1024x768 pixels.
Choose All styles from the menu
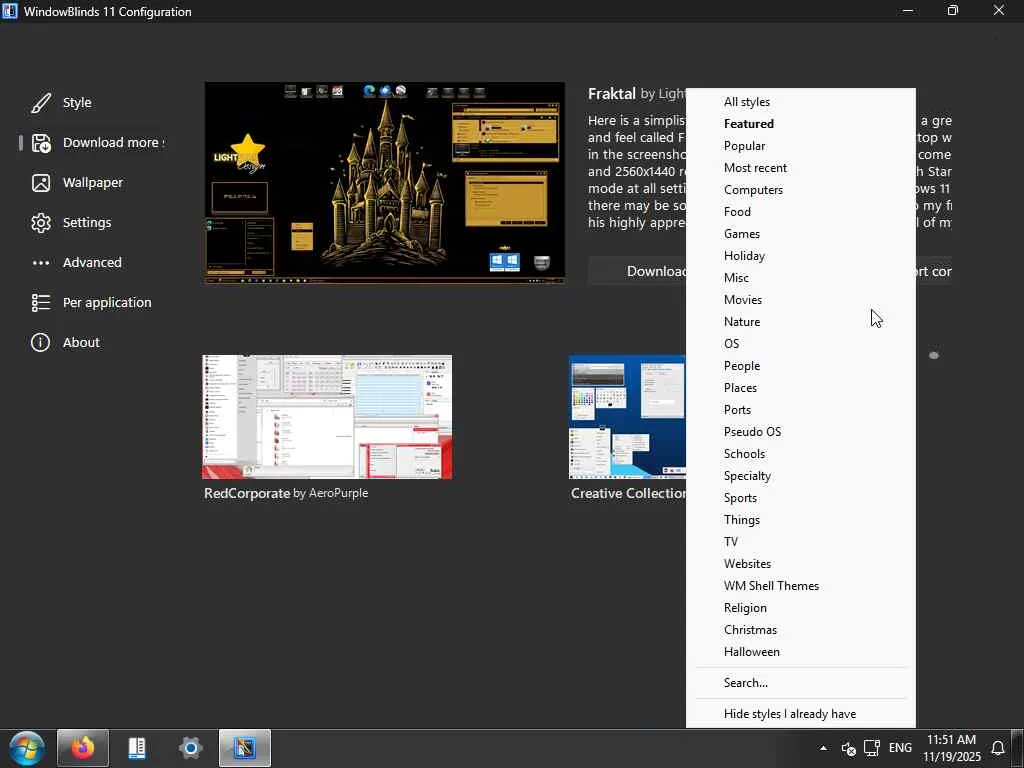click(801, 102)
